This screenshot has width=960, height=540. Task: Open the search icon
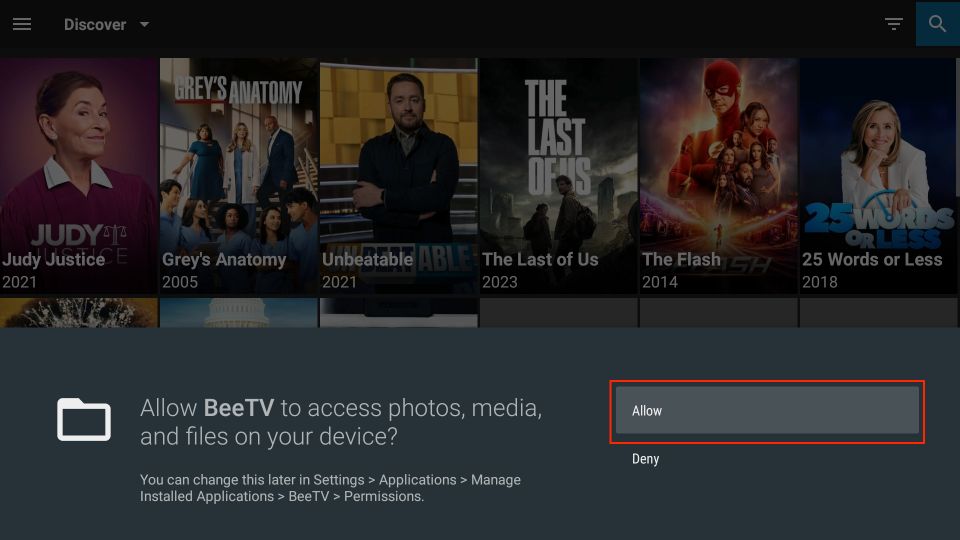(x=937, y=24)
